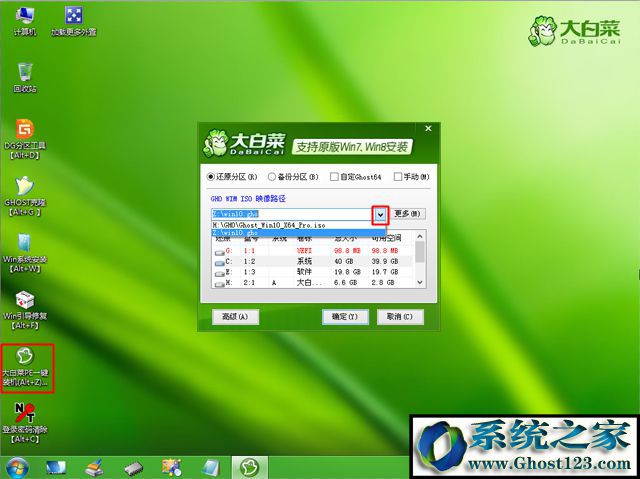Click the G: drive disk icon
This screenshot has height=479, width=640.
[x=219, y=252]
